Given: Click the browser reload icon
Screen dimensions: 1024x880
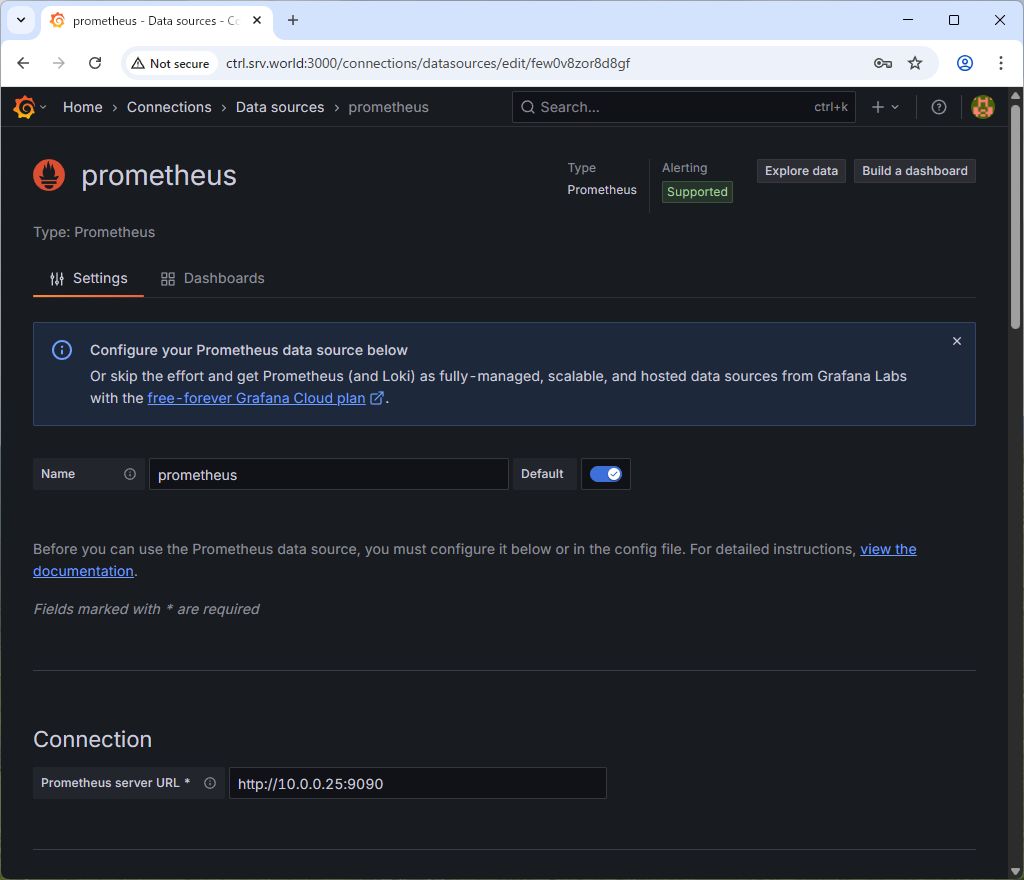Looking at the screenshot, I should click(95, 63).
